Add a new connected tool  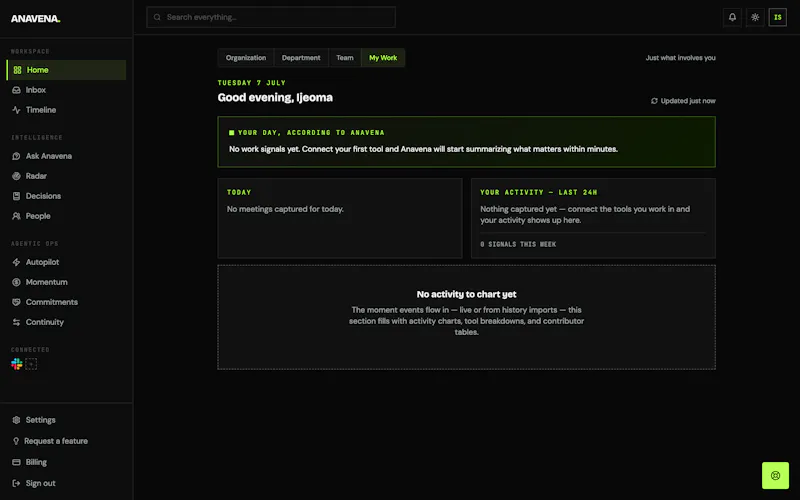31,364
